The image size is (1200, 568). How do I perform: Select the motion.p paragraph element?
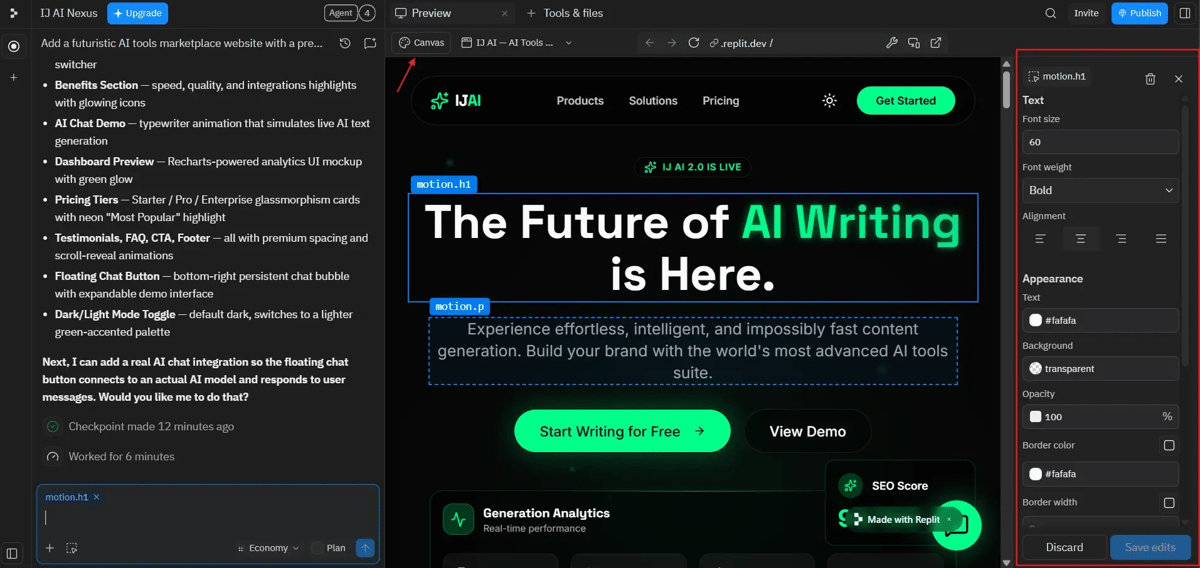click(693, 351)
